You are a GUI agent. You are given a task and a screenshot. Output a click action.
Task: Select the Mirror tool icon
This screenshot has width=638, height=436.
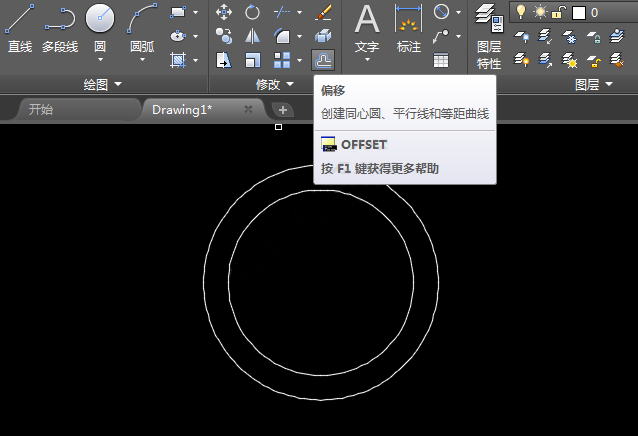click(252, 36)
